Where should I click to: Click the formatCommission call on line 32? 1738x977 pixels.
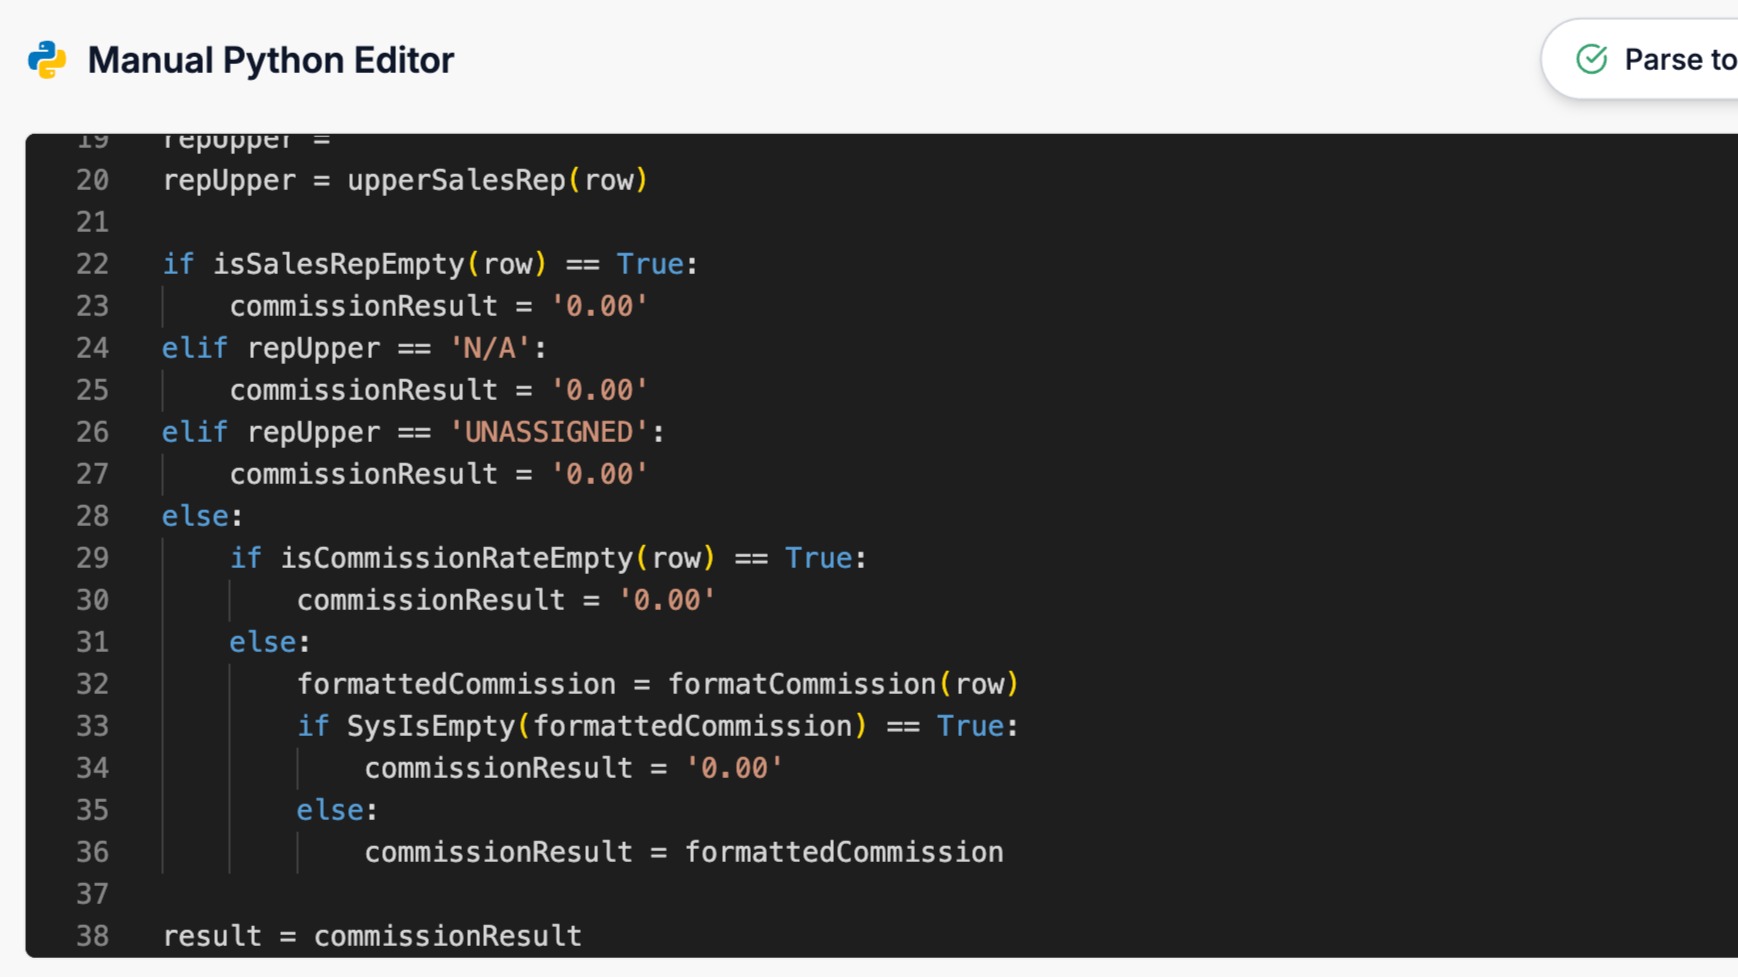[802, 684]
